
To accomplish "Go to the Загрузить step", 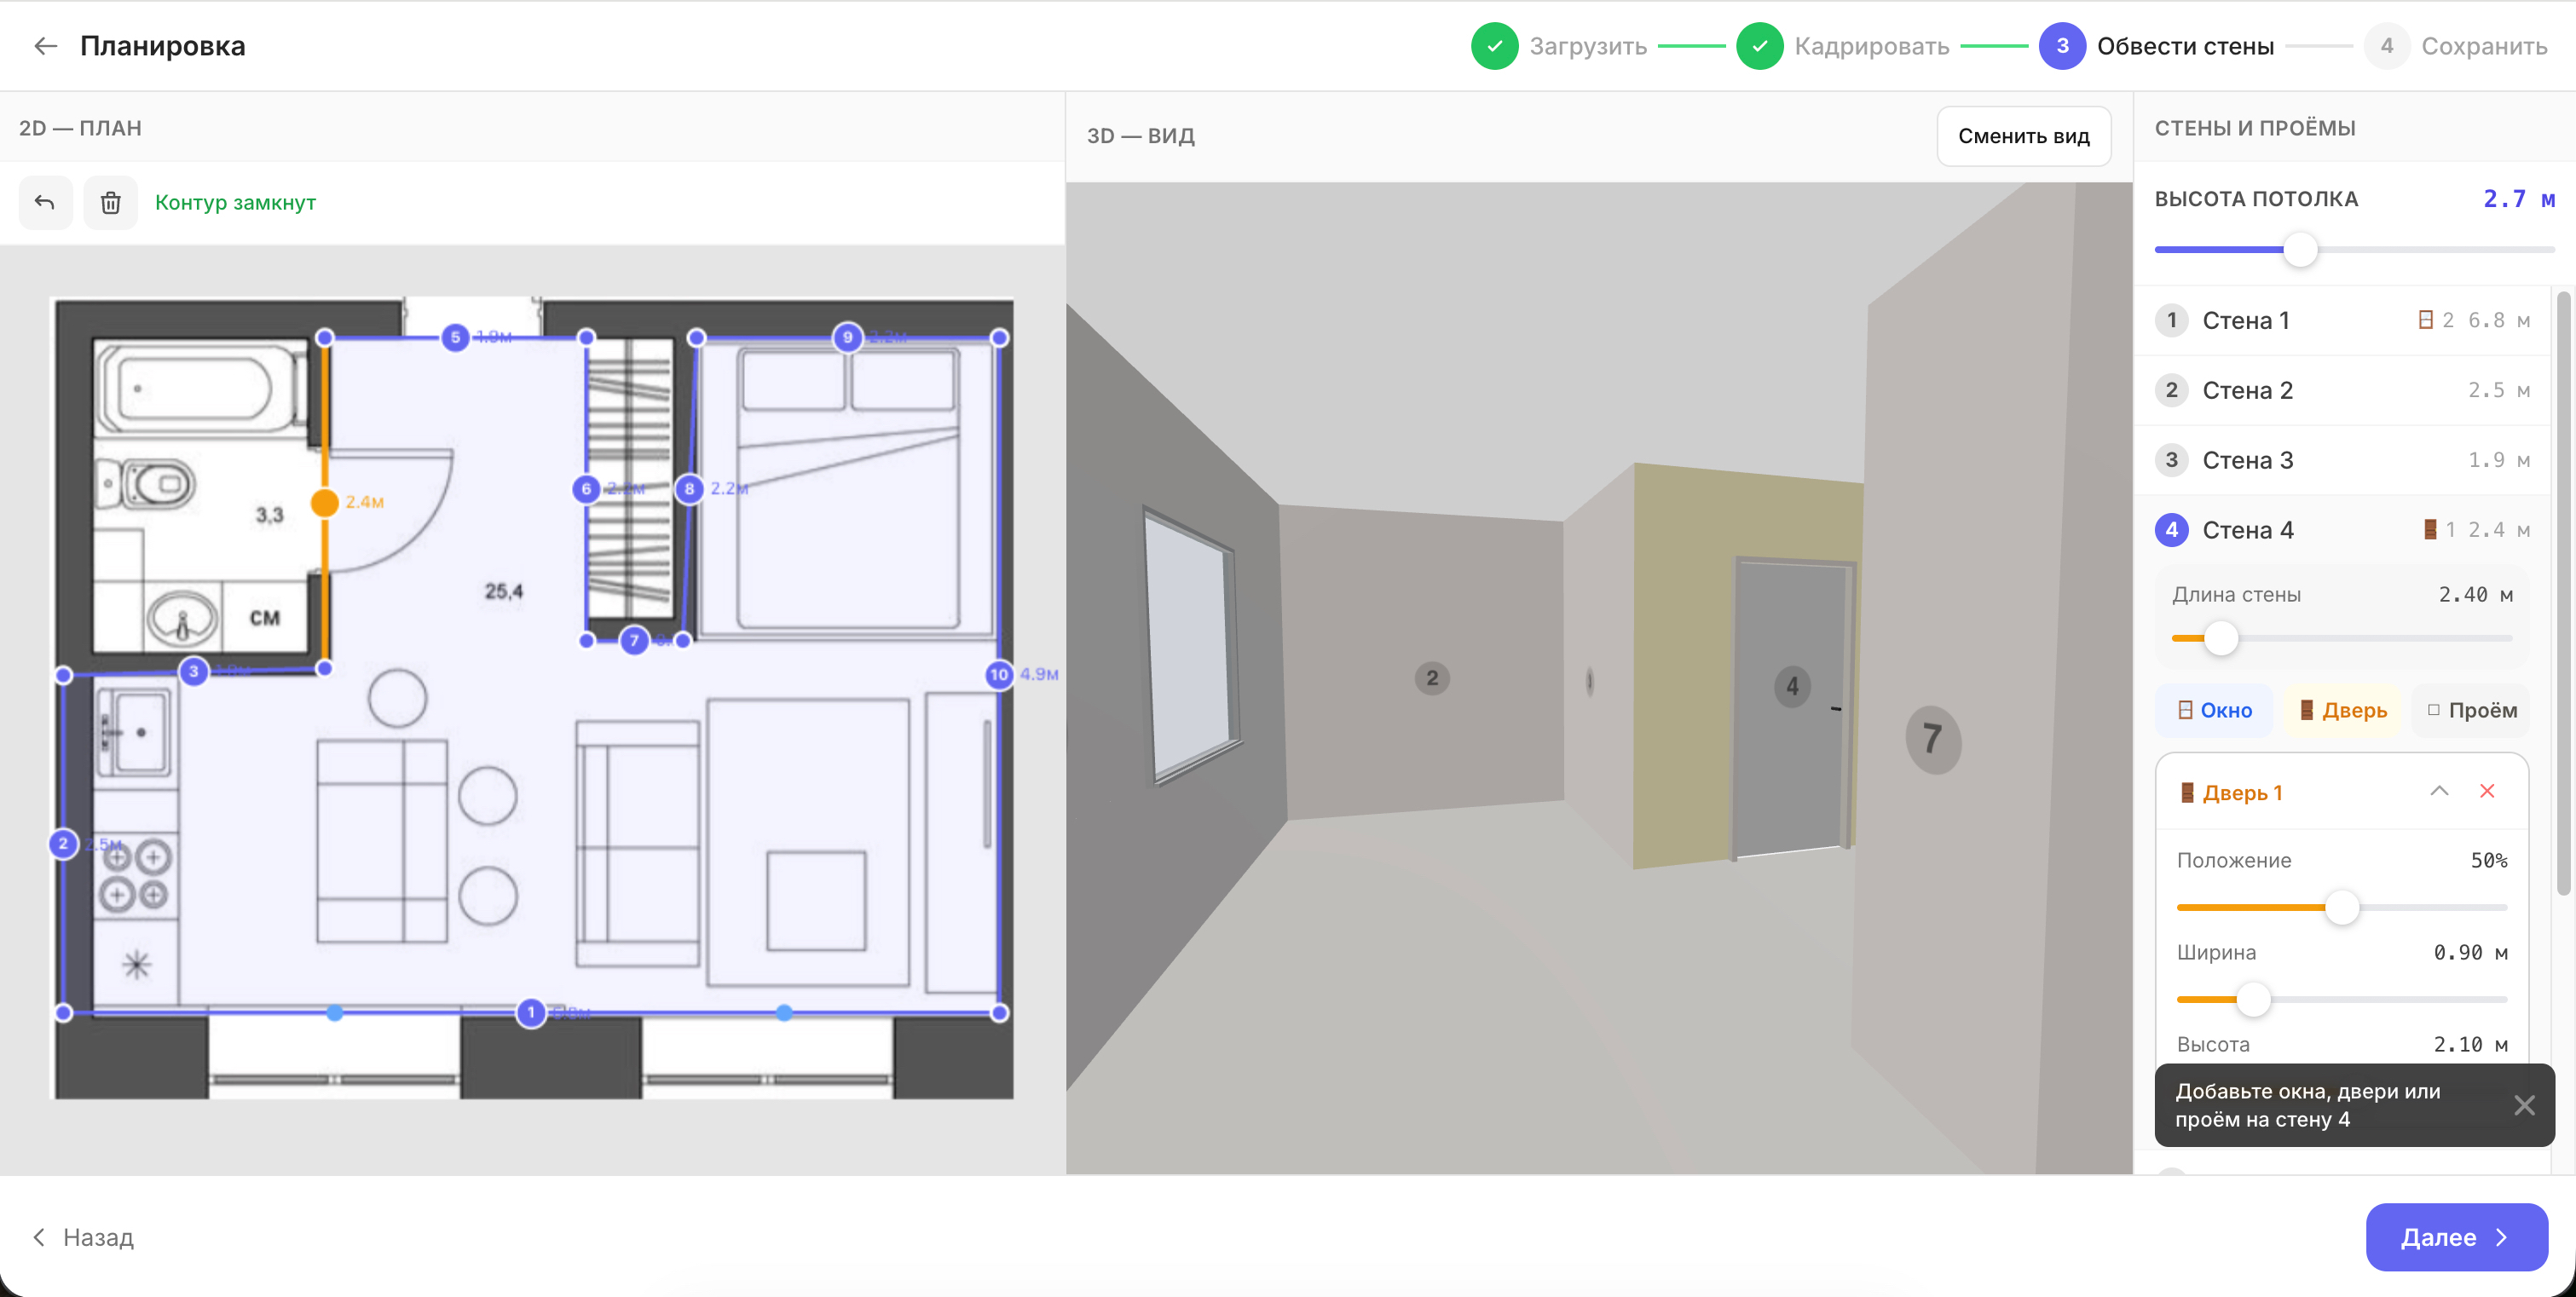I will [x=1559, y=46].
